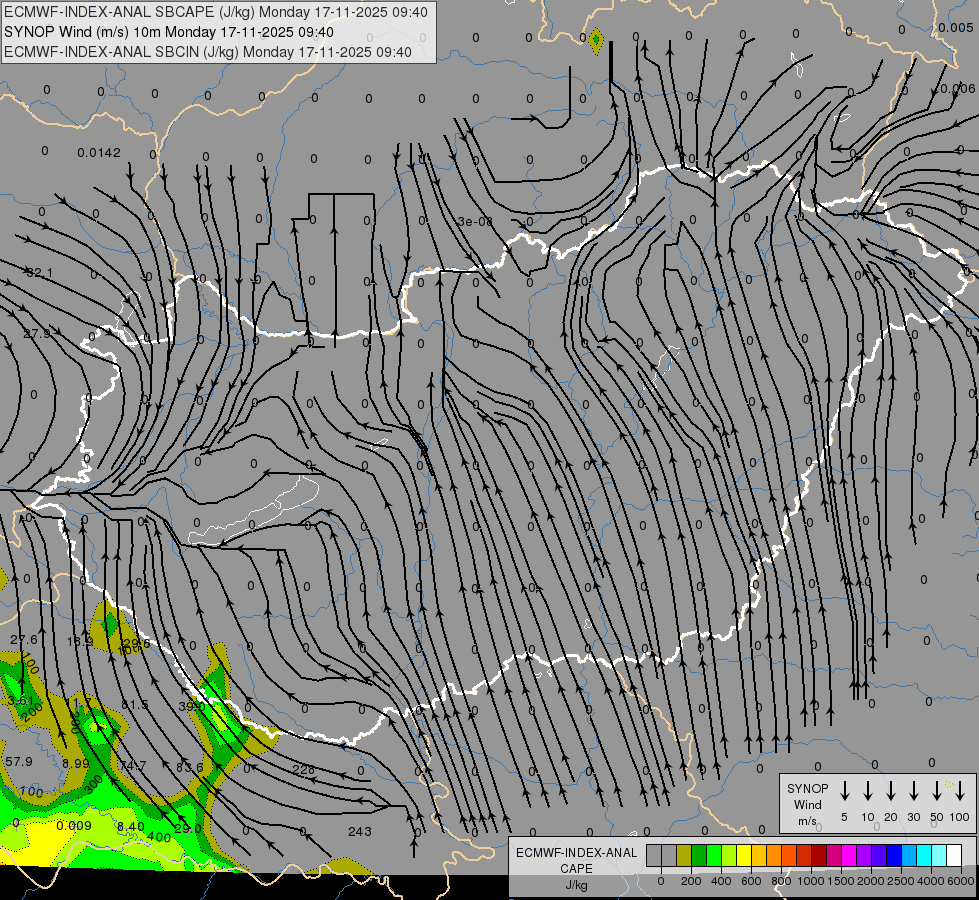Screen dimensions: 979x900
Task: Click the 0.0142 value on the map
Action: point(99,152)
